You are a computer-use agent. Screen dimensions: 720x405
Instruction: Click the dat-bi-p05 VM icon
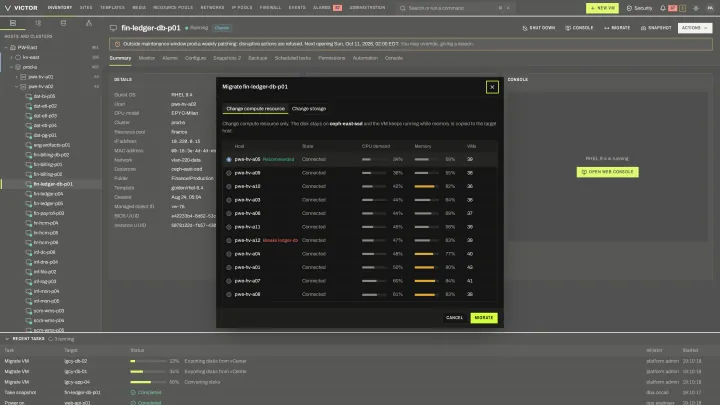click(28, 96)
